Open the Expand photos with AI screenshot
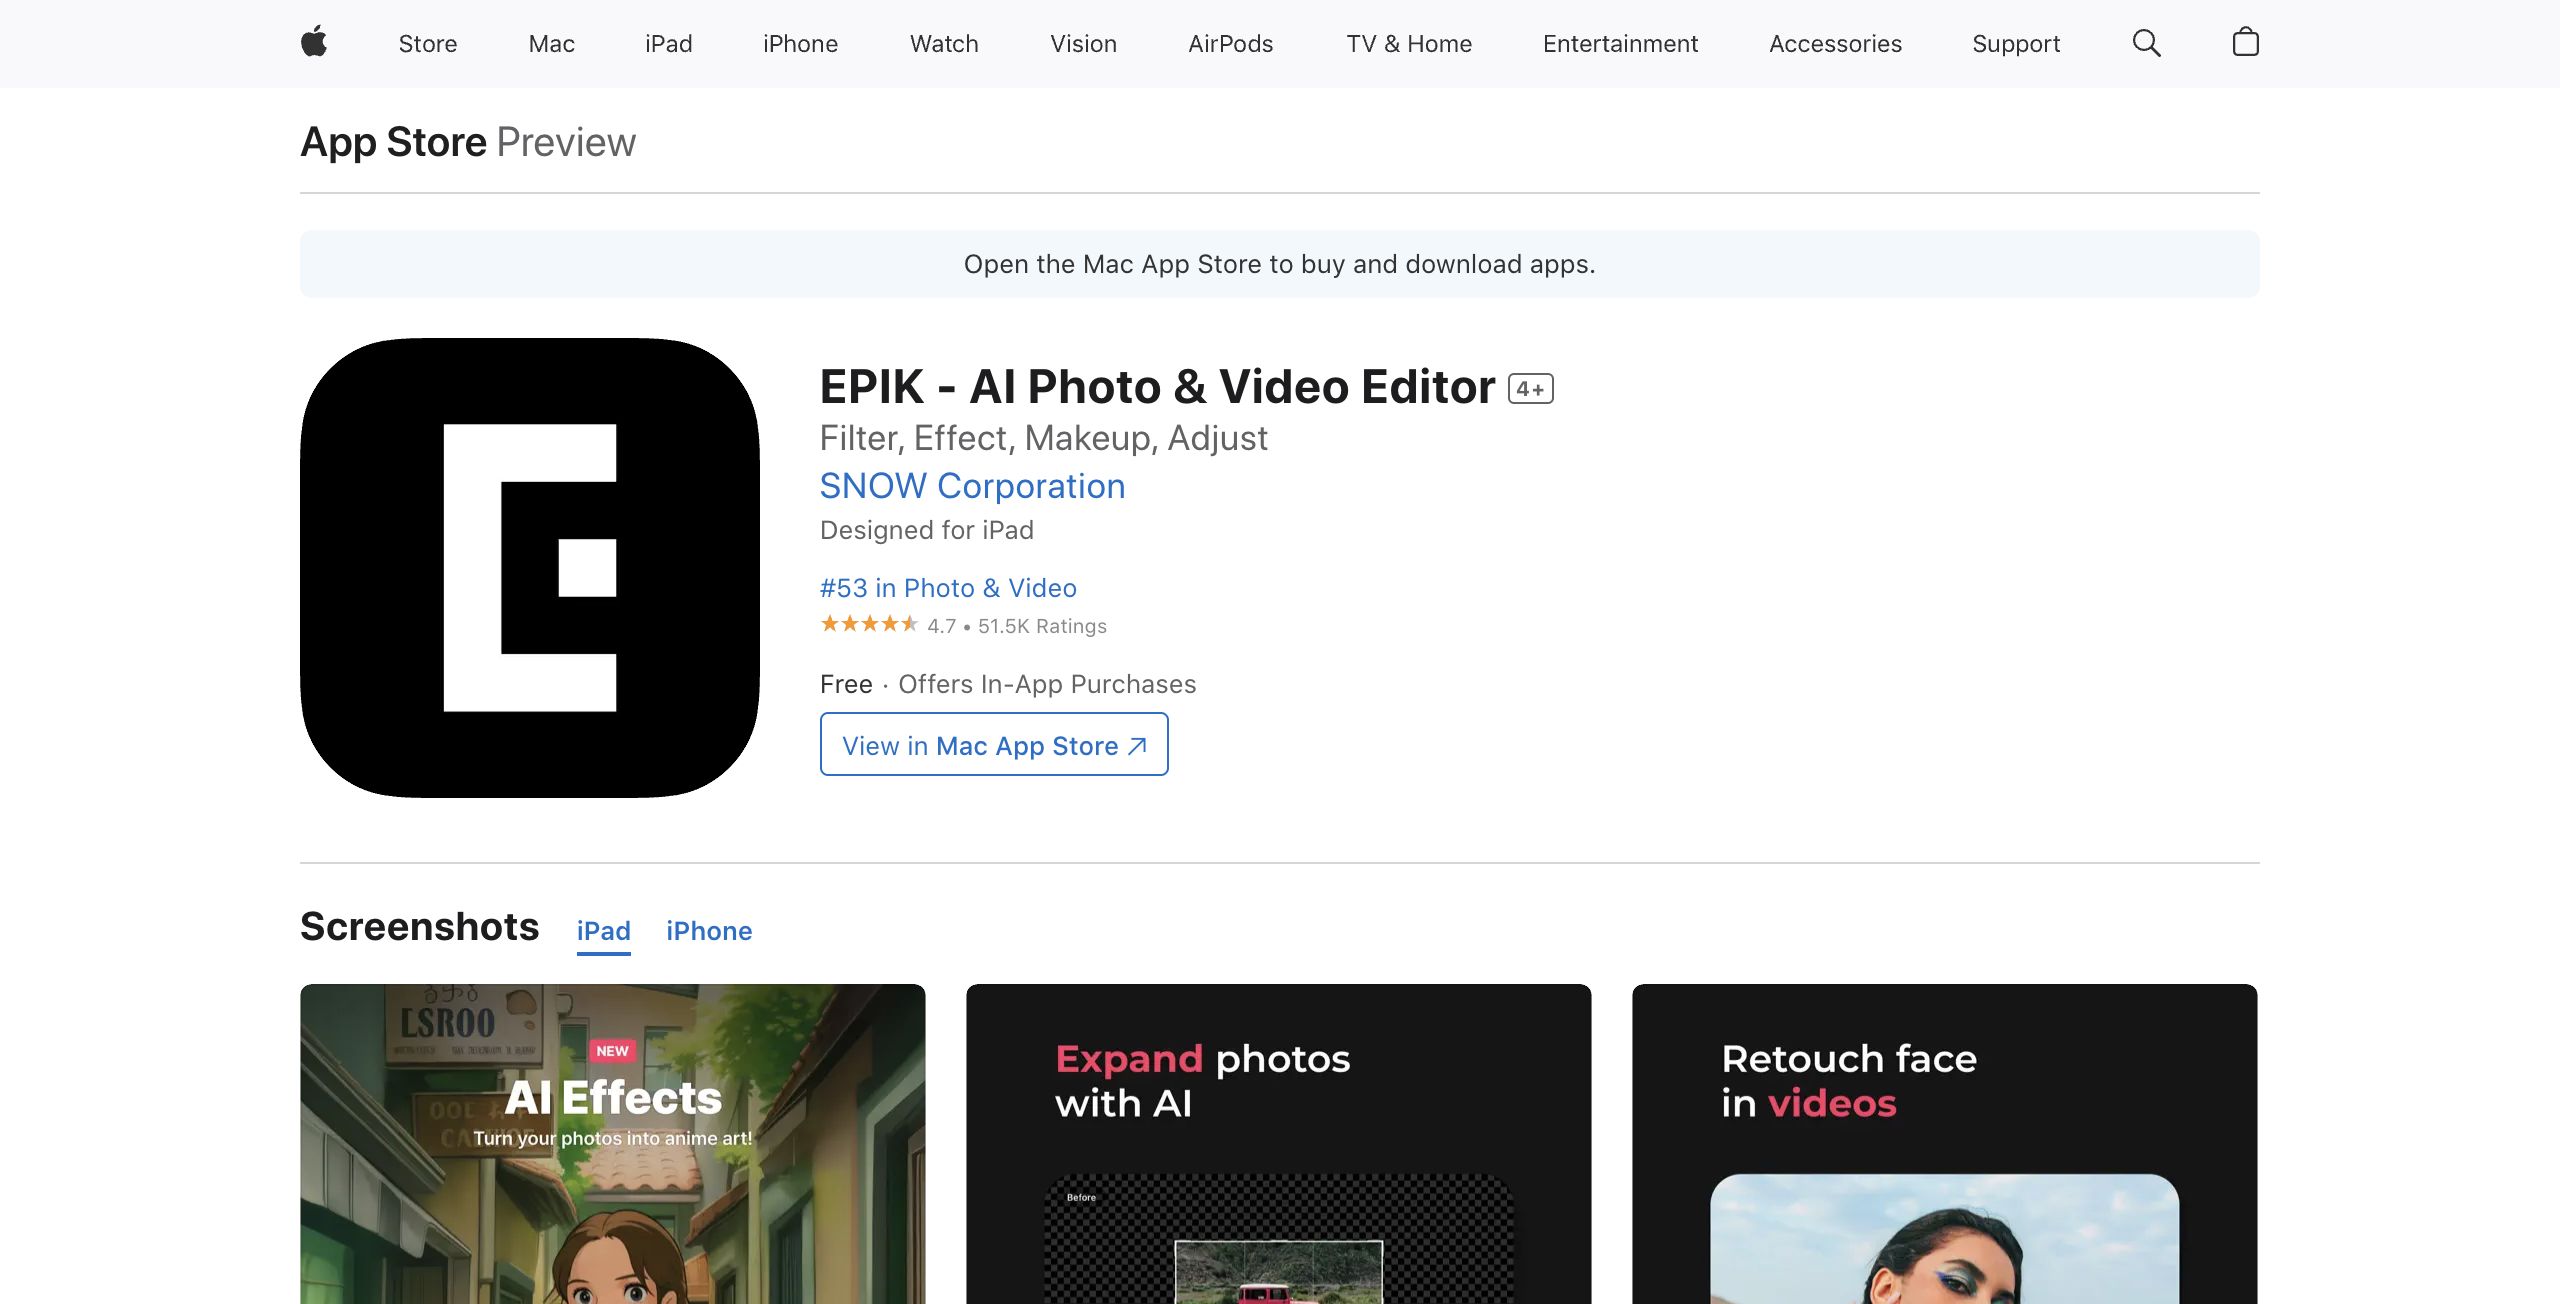This screenshot has width=2560, height=1304. [1278, 1143]
